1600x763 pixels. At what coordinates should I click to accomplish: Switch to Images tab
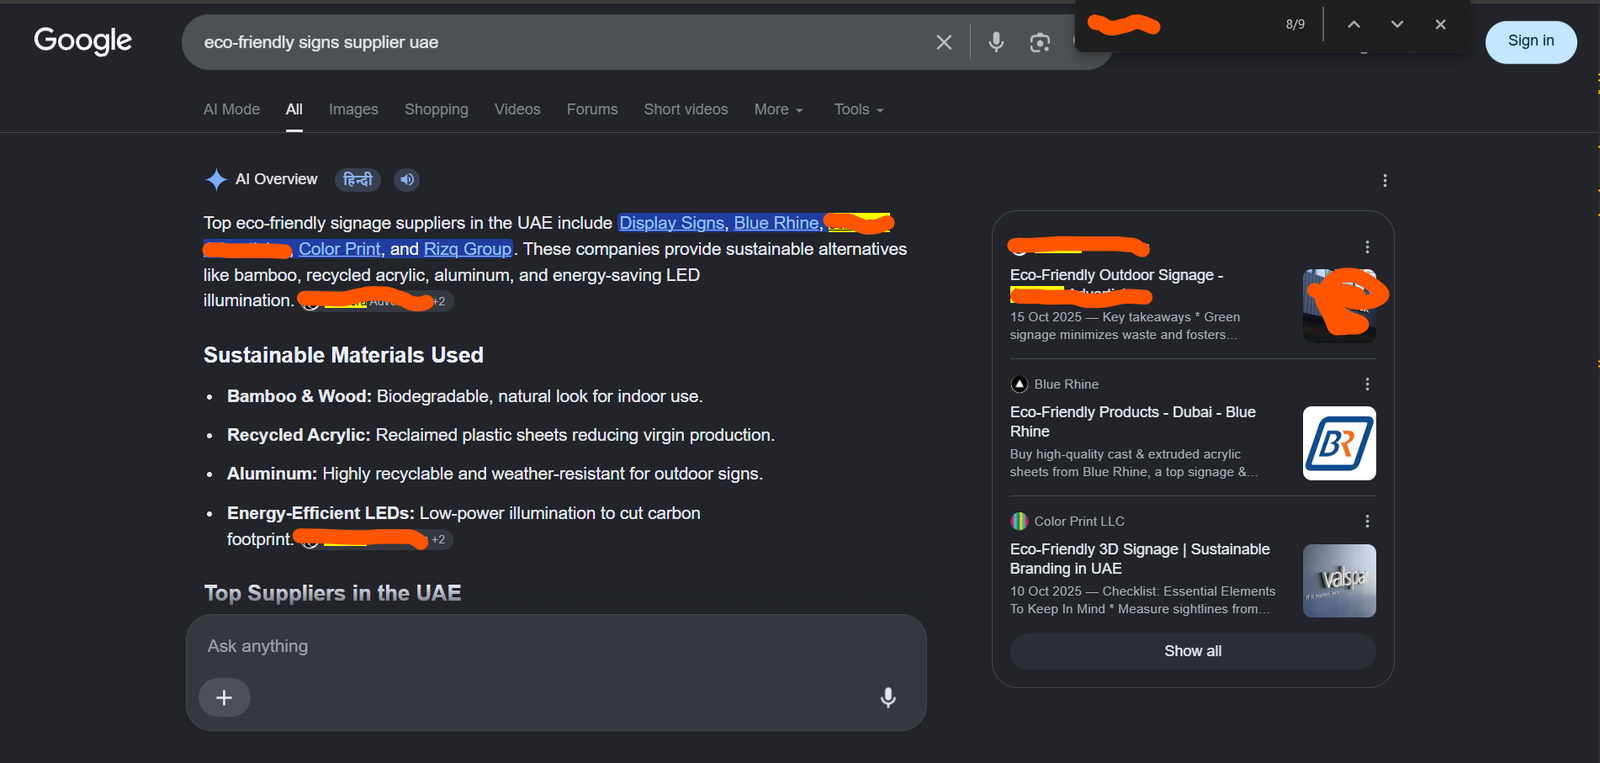point(353,109)
